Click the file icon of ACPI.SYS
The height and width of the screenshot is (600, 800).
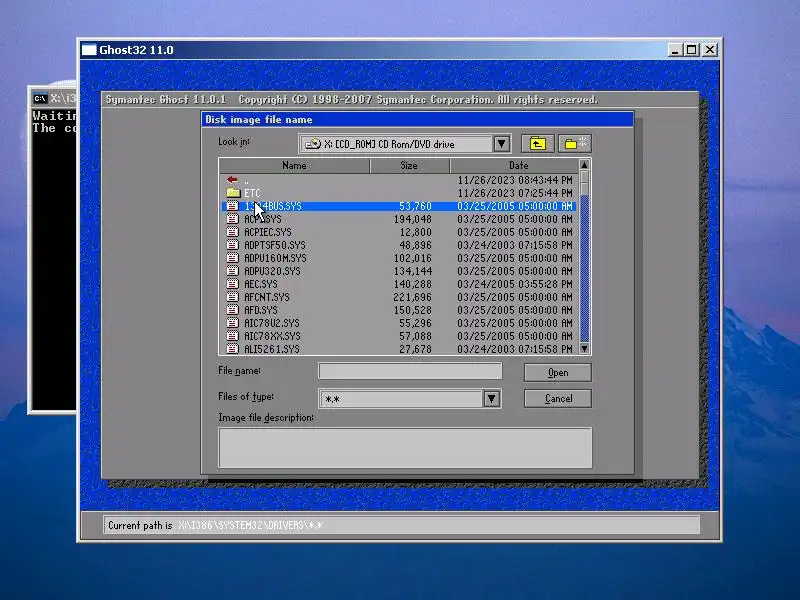click(233, 219)
